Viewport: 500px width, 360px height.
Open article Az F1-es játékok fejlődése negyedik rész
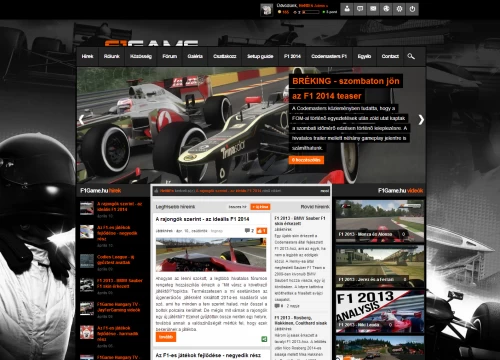point(208,355)
